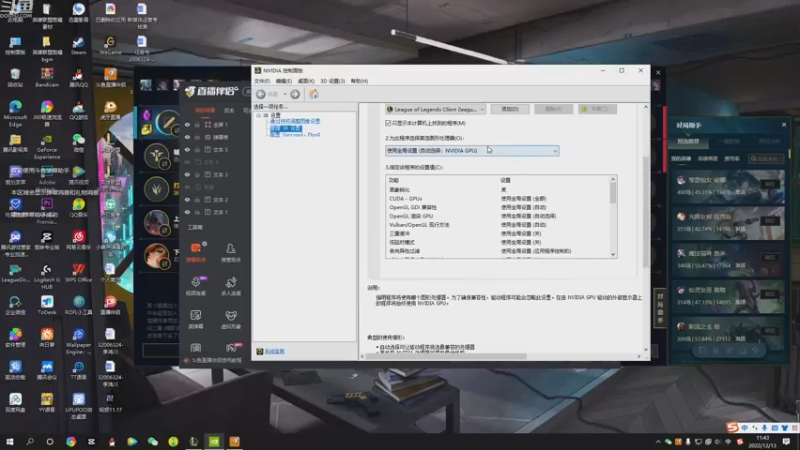Select 配置 Surround、PhysX task link
The width and height of the screenshot is (800, 450).
click(295, 135)
